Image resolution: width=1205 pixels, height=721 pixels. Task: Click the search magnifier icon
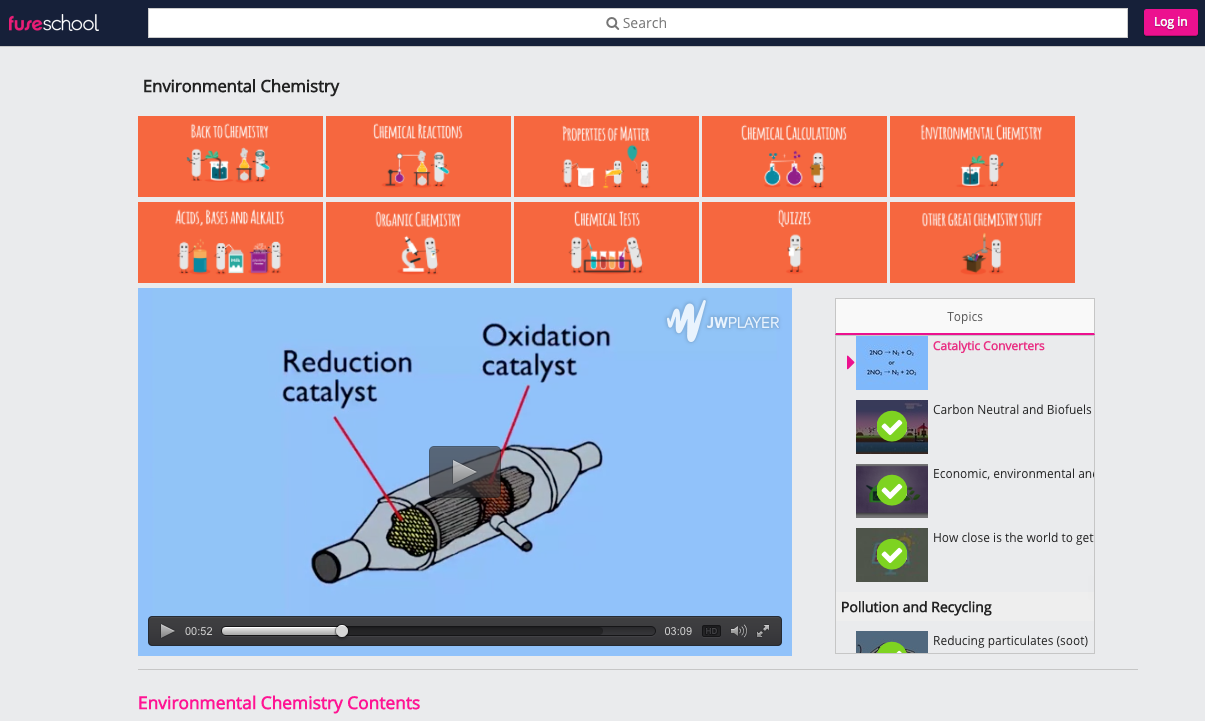612,22
